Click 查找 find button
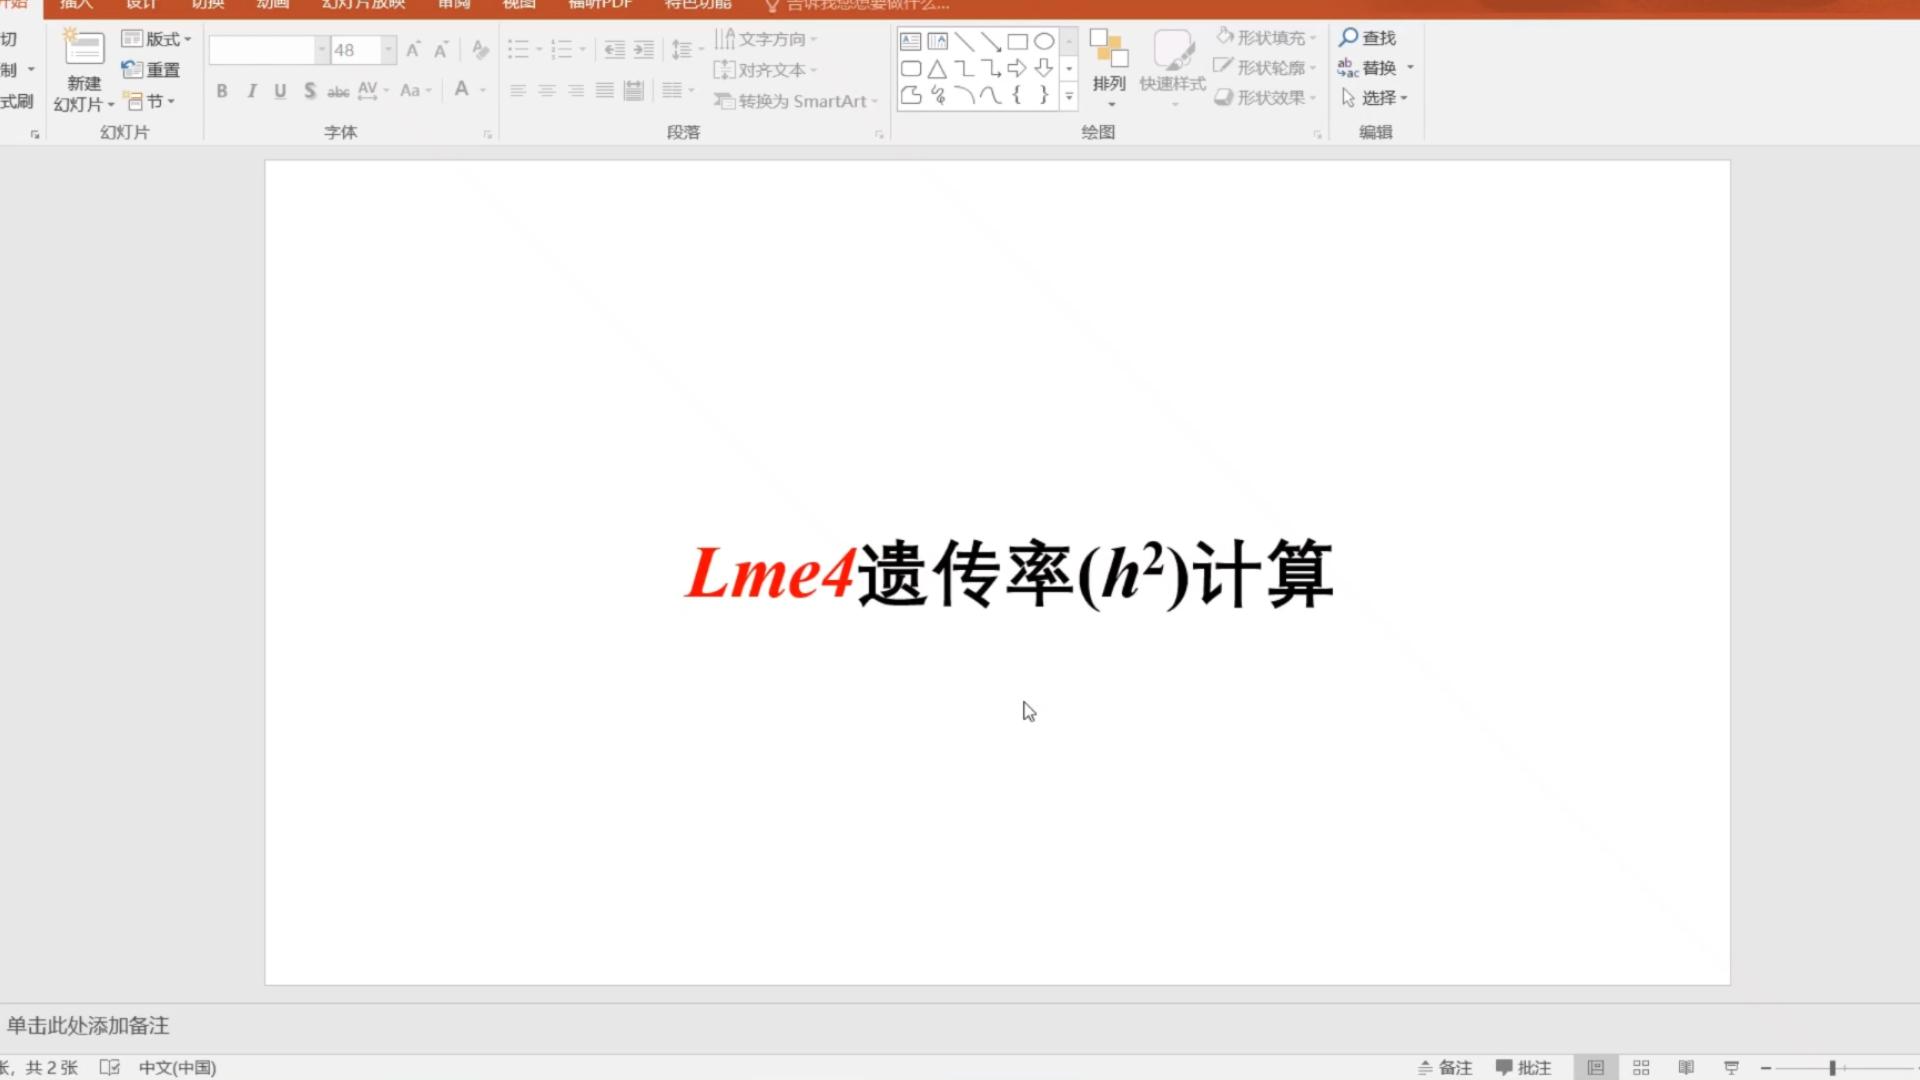The image size is (1920, 1080). (x=1367, y=37)
